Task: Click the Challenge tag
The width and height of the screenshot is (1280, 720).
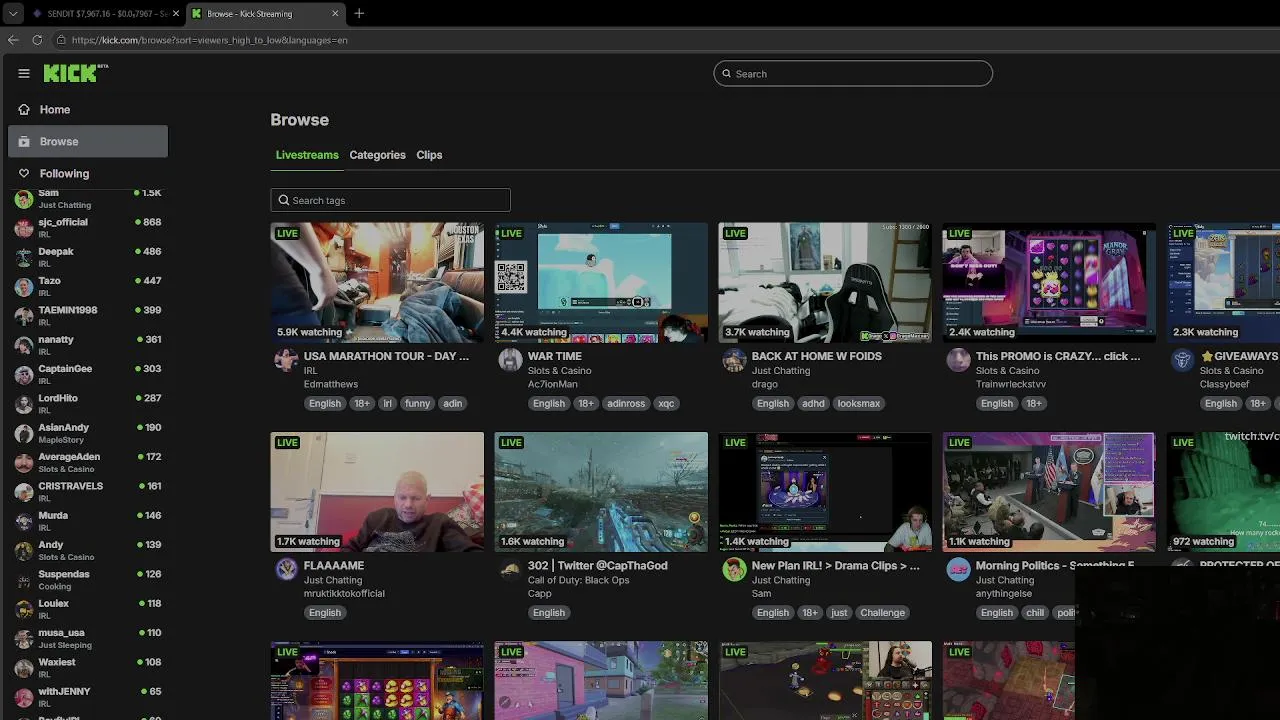Action: [882, 612]
